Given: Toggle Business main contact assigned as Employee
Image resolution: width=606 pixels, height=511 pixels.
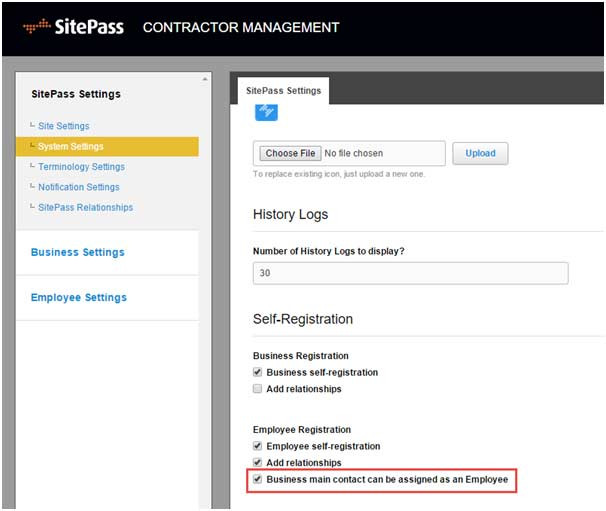Looking at the screenshot, I should click(x=257, y=479).
